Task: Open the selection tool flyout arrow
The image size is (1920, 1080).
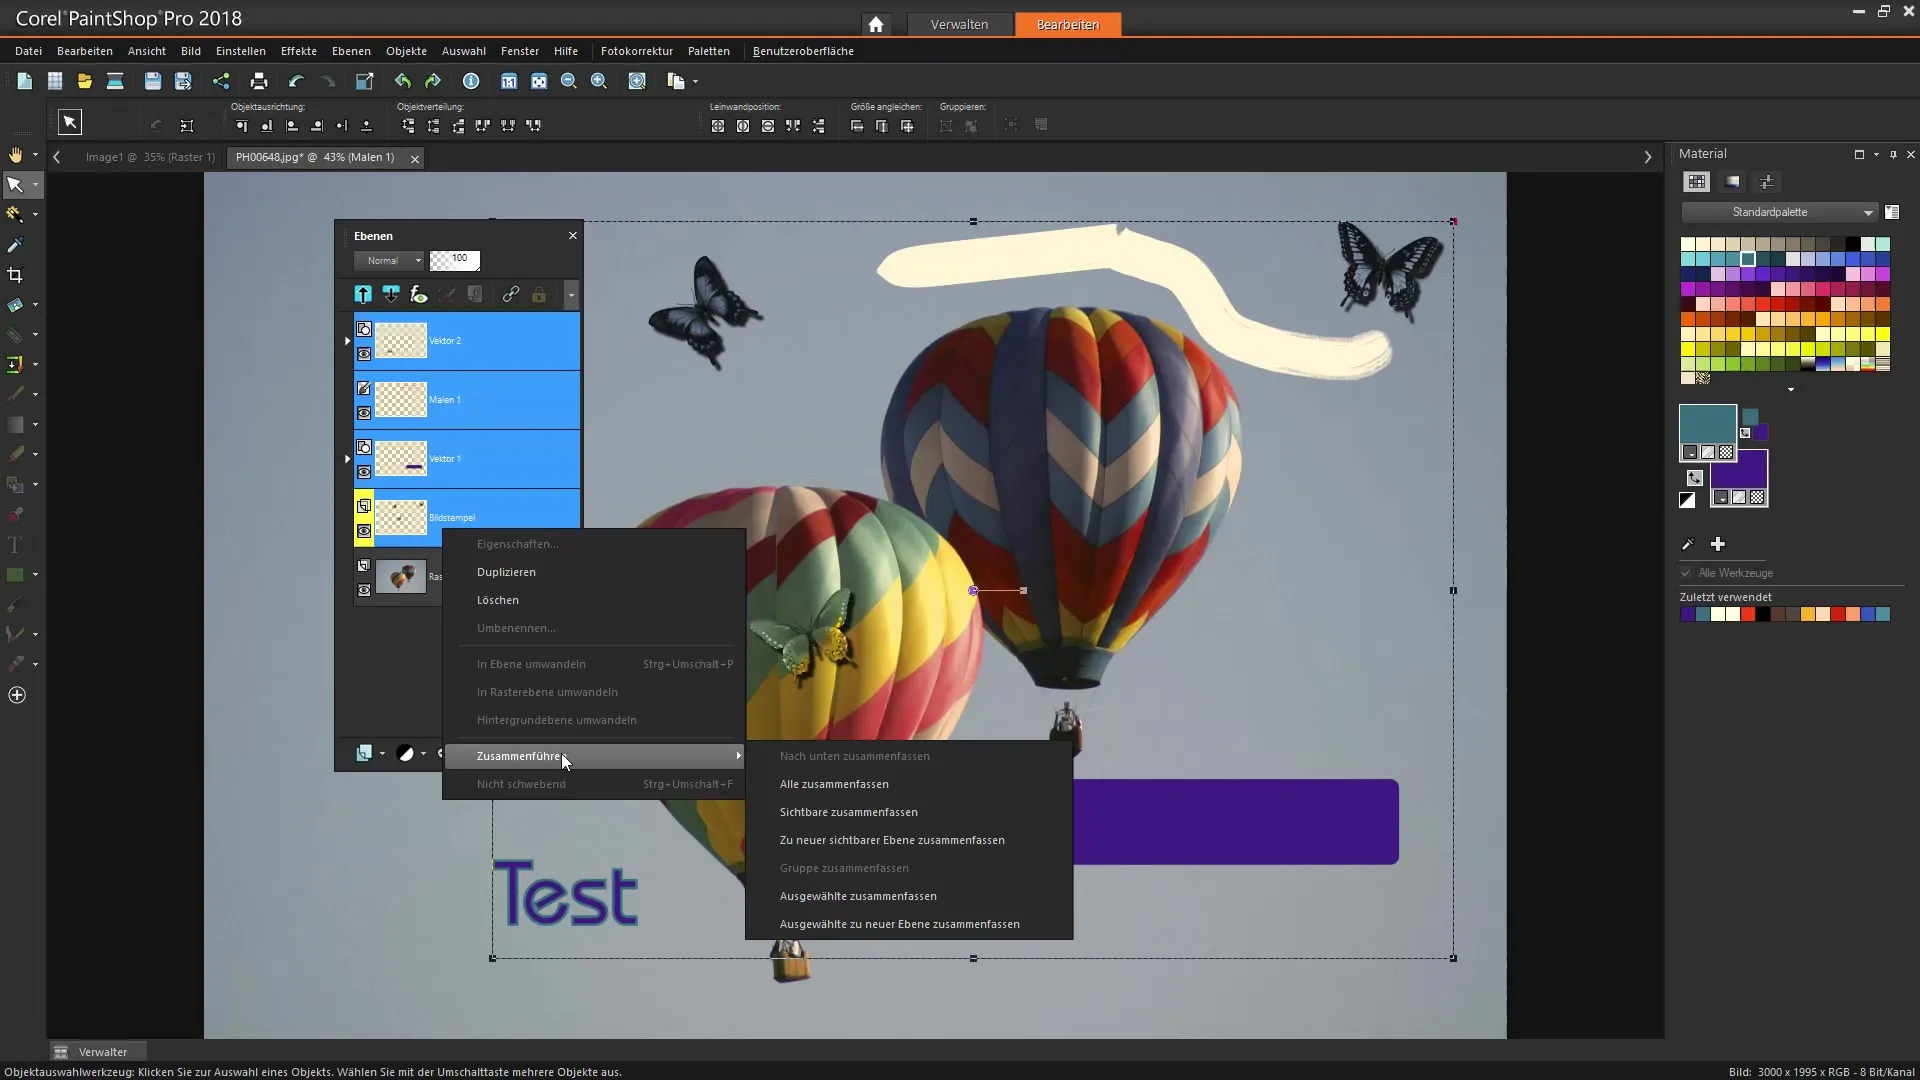Action: click(x=35, y=185)
